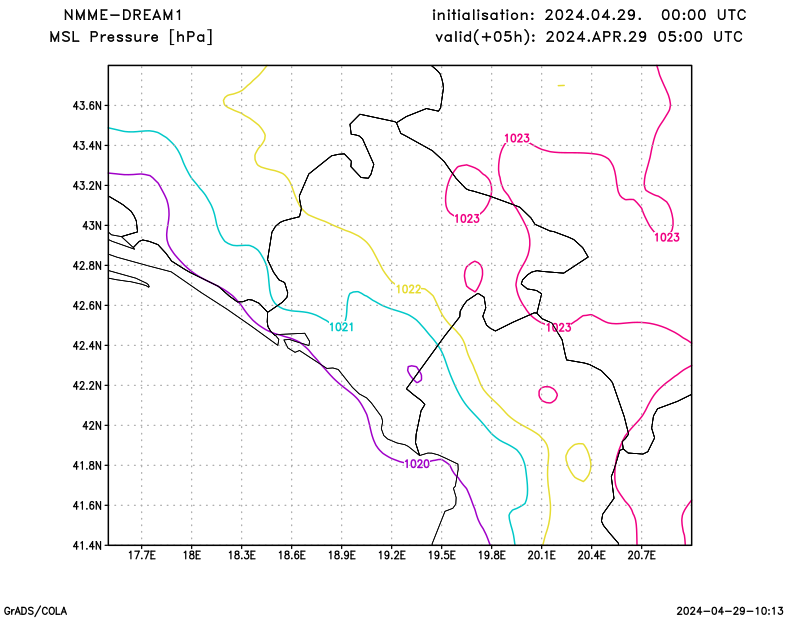Click the 2024-04-29-10:13 timestamp

730,611
